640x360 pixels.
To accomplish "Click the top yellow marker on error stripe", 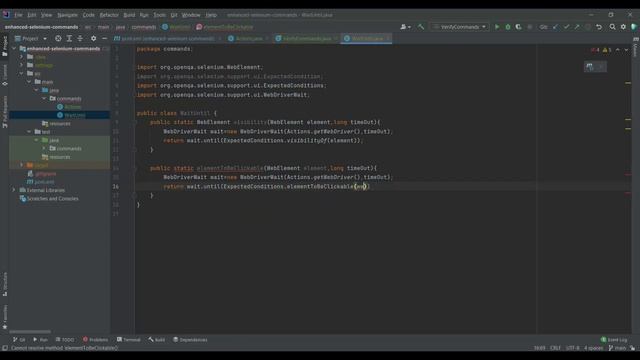I will click(x=628, y=83).
